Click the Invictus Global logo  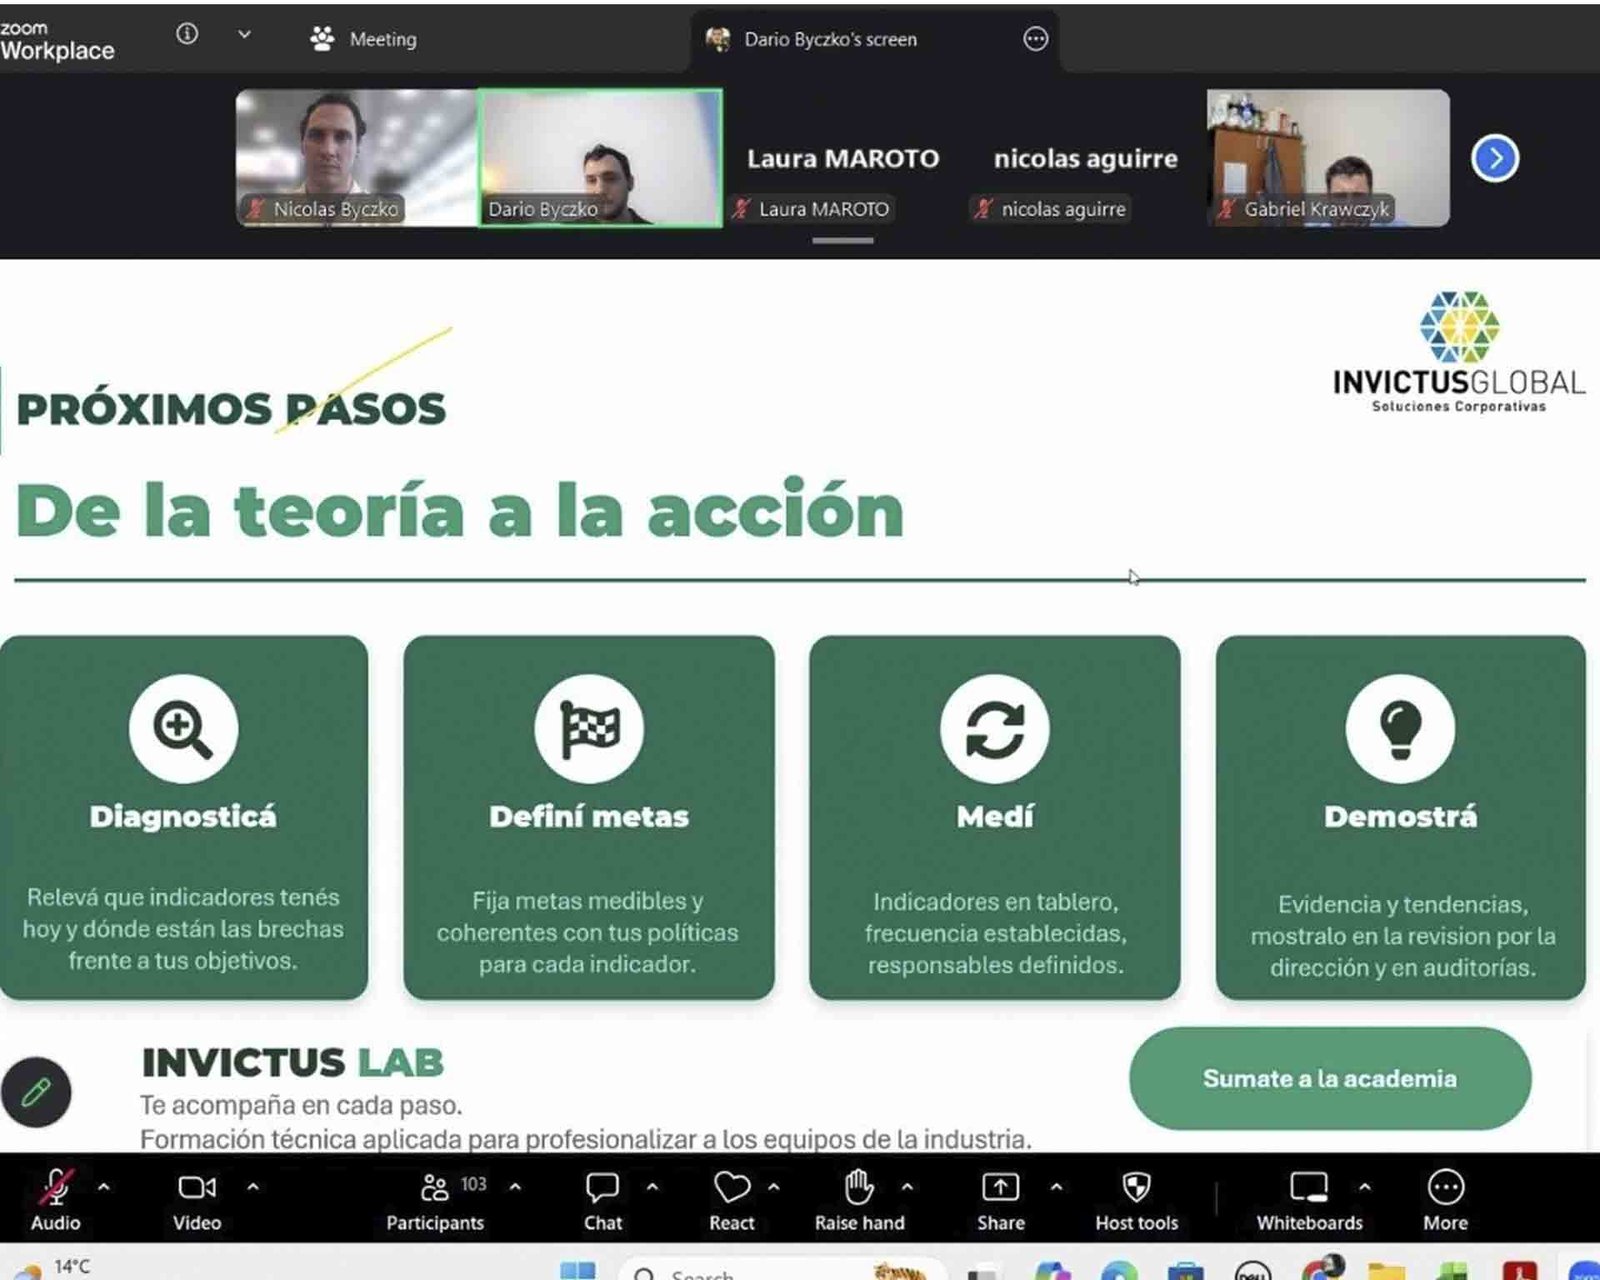point(1459,352)
